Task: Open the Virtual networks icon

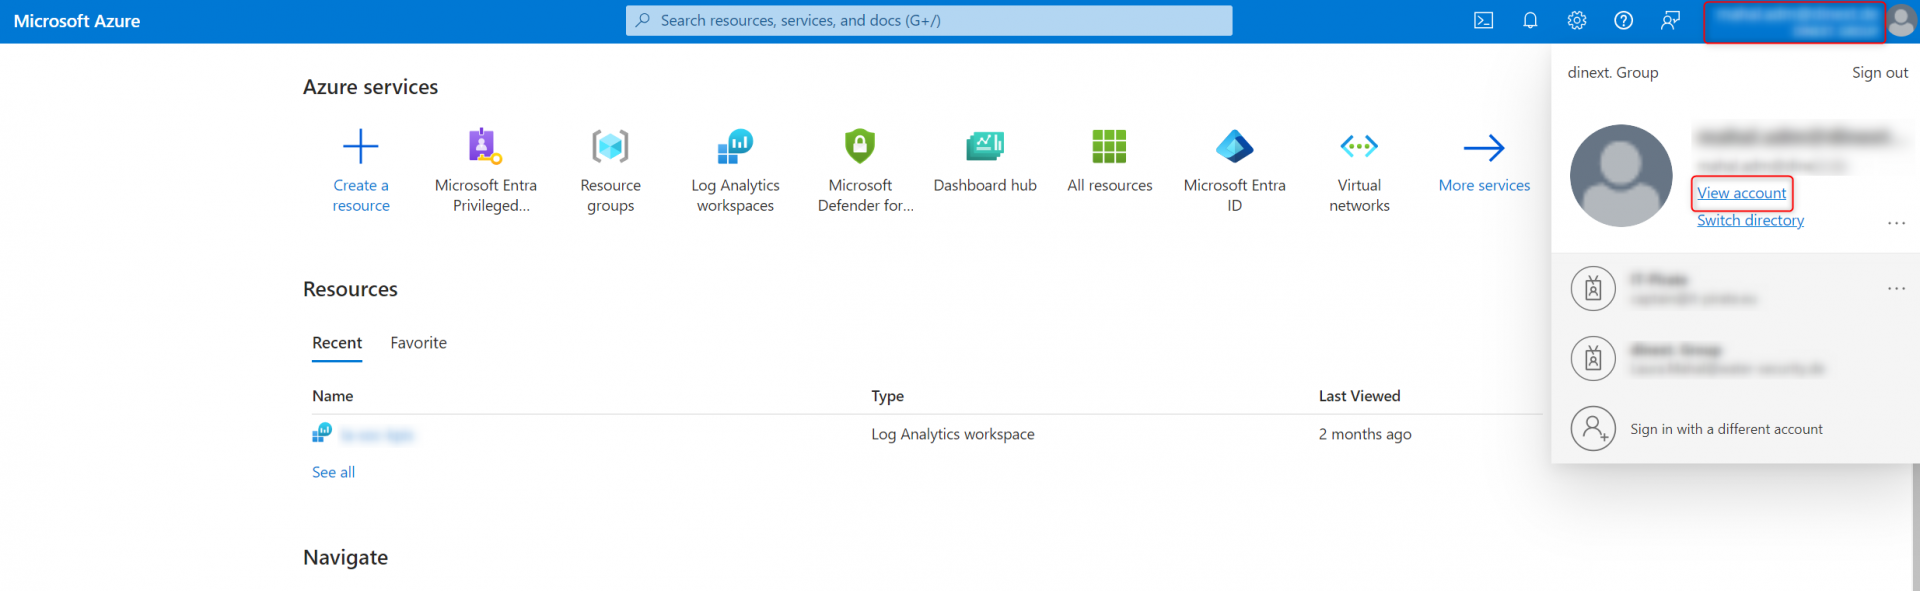Action: coord(1359,147)
